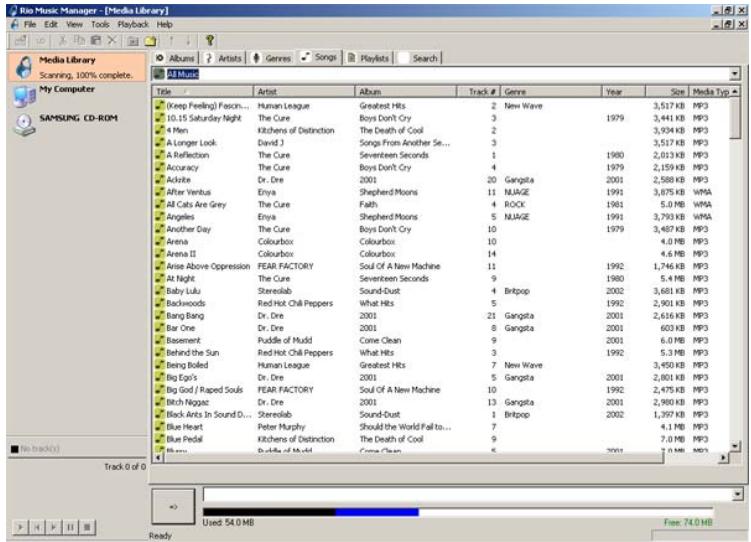Expand the All Music dropdown
Viewport: 751px width, 542px height.
point(737,73)
